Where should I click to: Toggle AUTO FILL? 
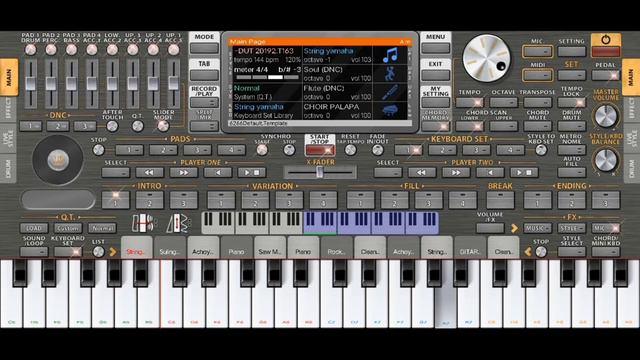click(x=571, y=173)
